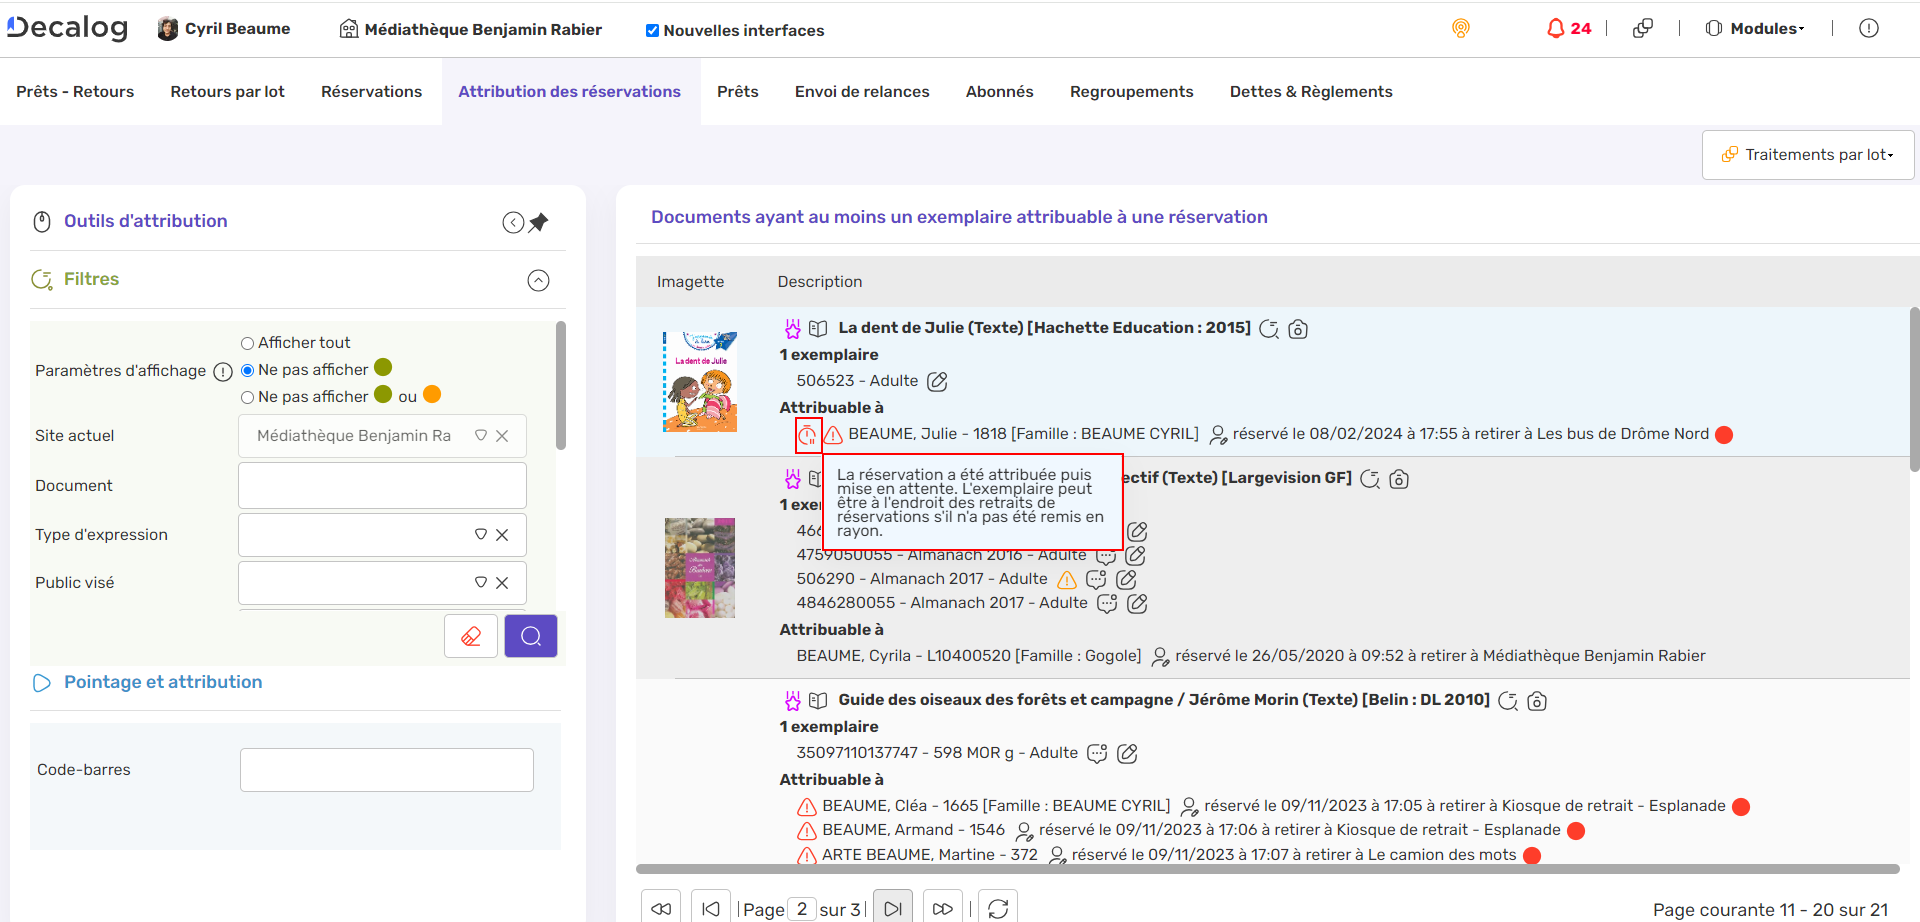Expand Pointage et attribution section
1920x922 pixels.
[163, 682]
